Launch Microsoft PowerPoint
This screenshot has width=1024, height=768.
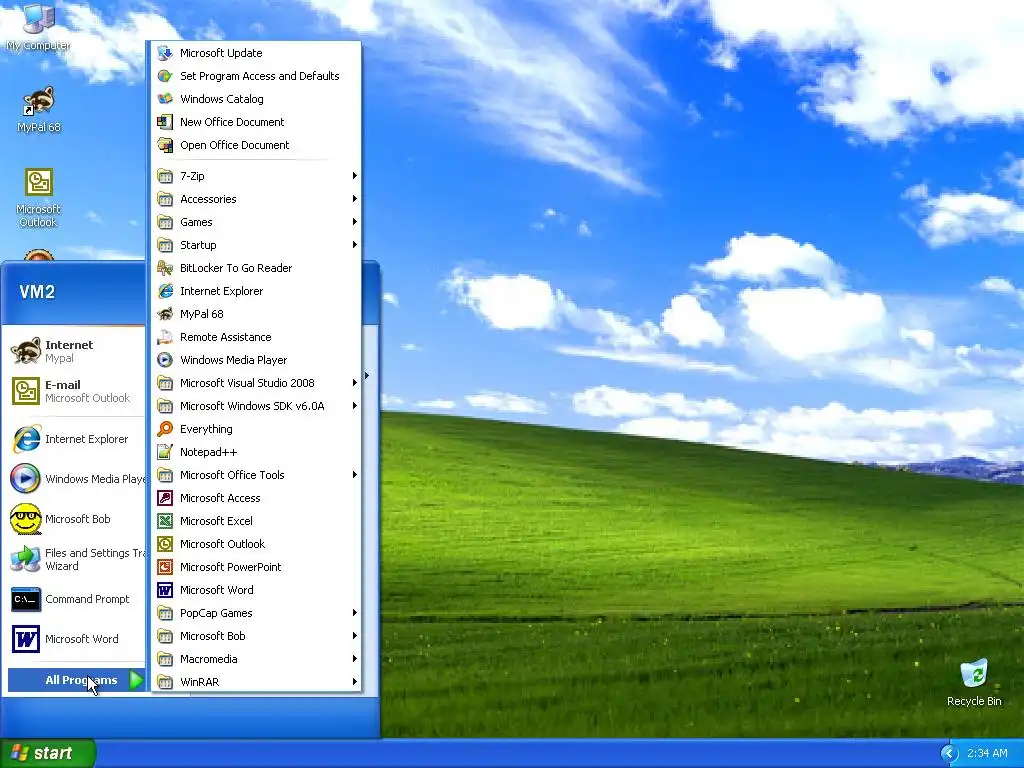(x=256, y=567)
